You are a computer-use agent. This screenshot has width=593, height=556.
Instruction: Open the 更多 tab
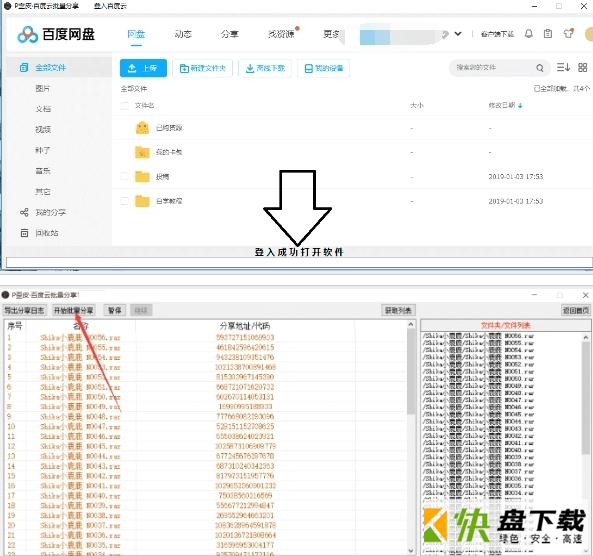(332, 34)
